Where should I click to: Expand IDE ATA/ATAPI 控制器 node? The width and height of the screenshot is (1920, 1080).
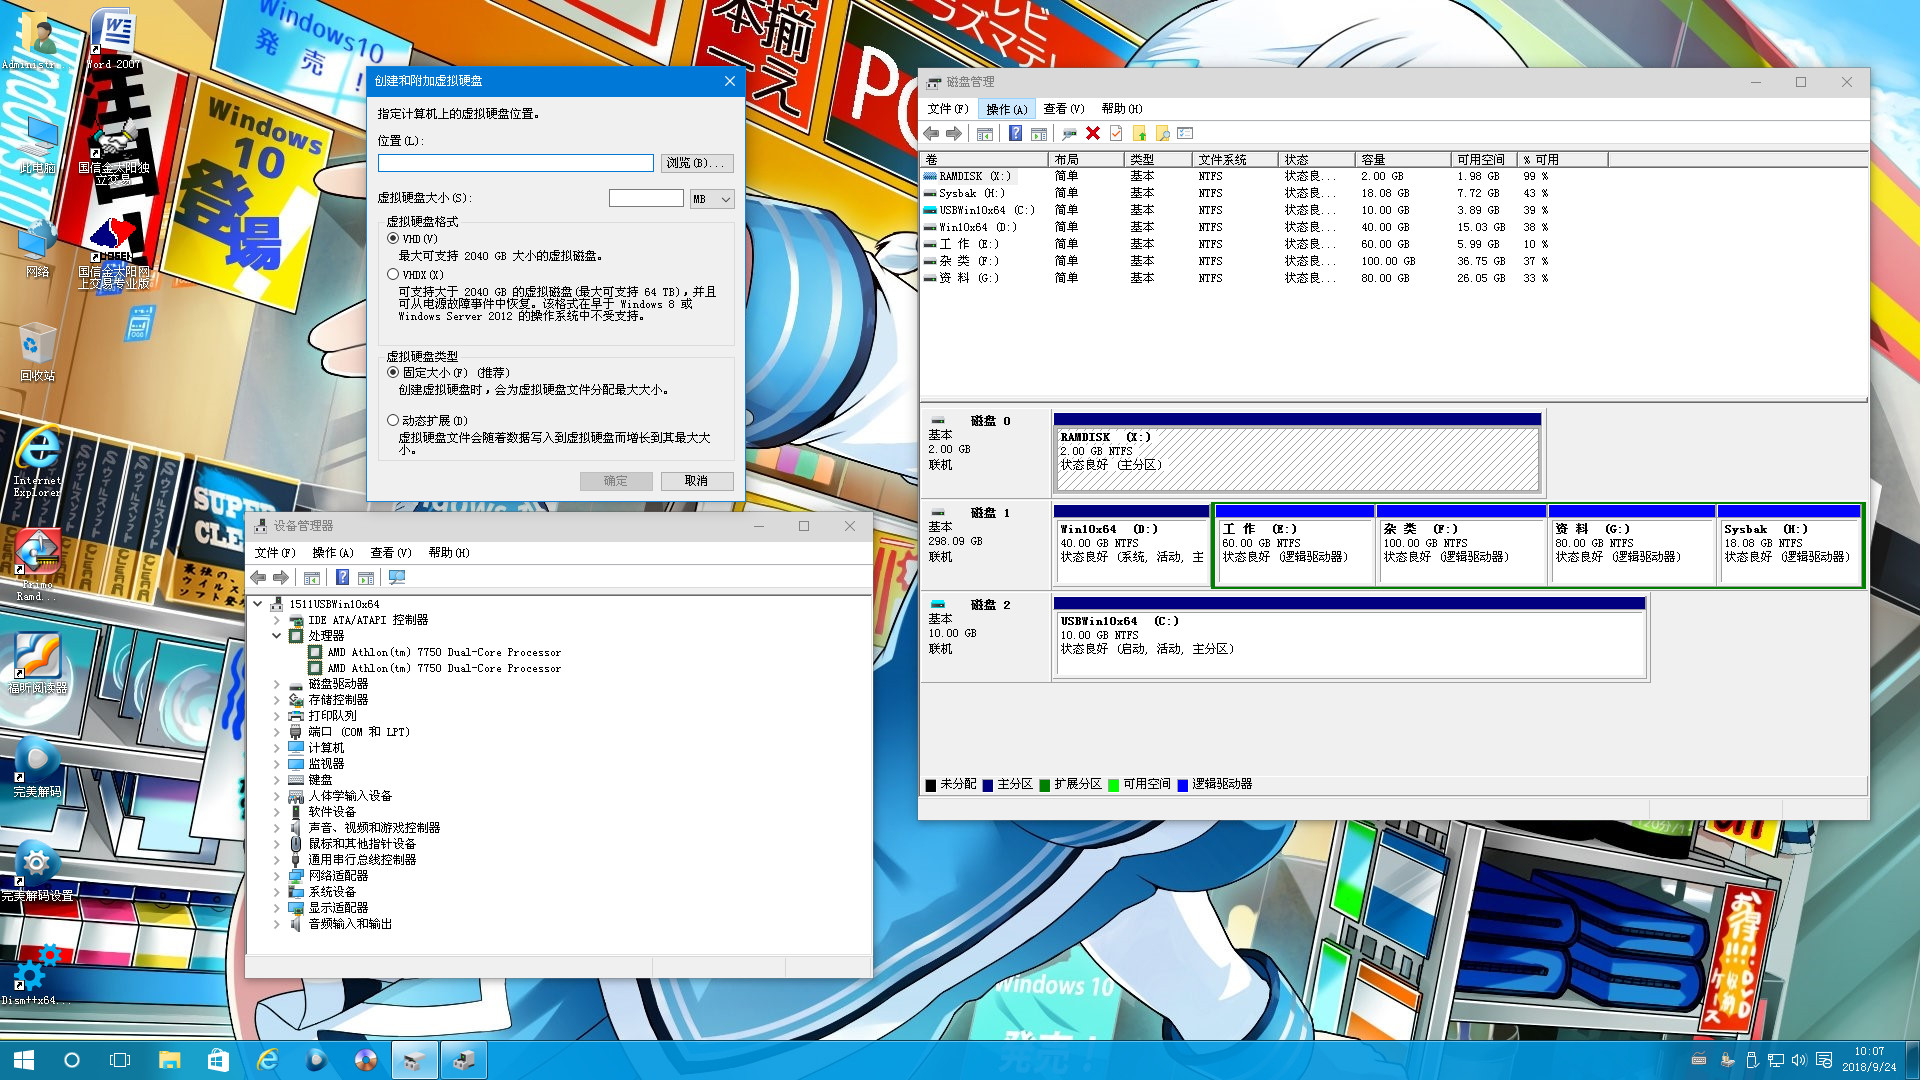pos(277,621)
